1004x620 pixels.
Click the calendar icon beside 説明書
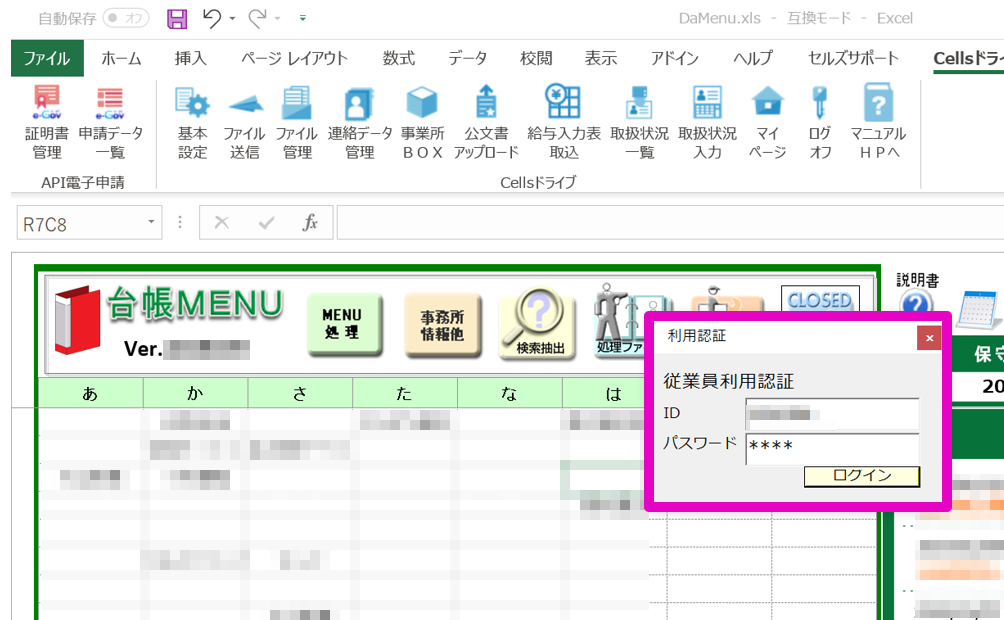click(980, 309)
